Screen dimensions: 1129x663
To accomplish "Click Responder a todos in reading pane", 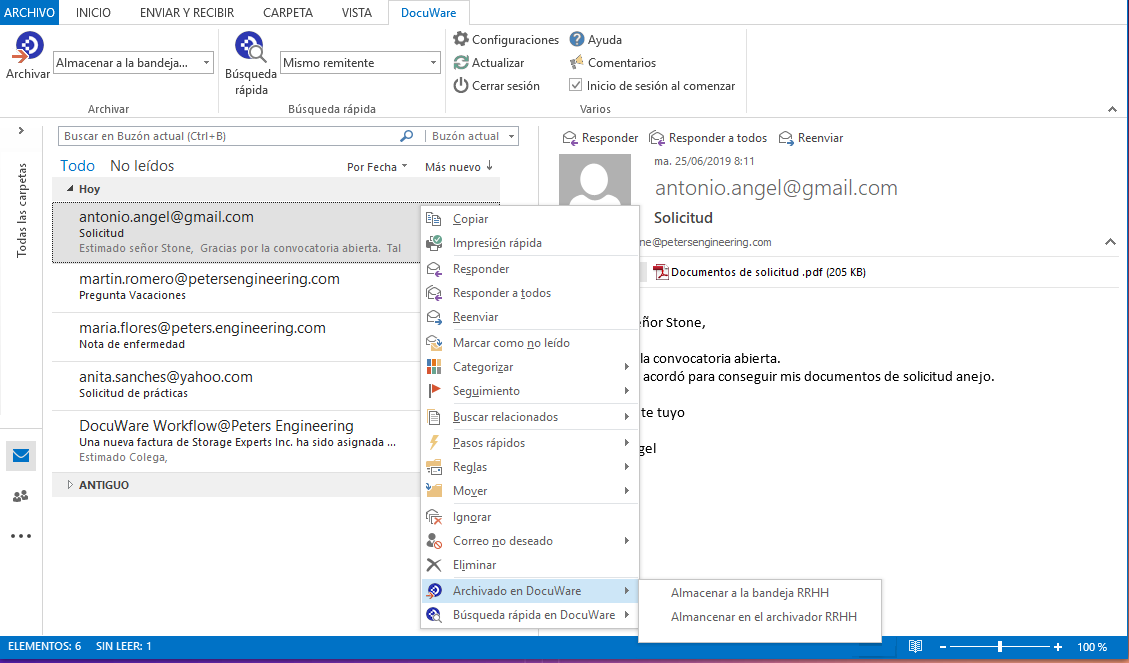I will click(708, 138).
